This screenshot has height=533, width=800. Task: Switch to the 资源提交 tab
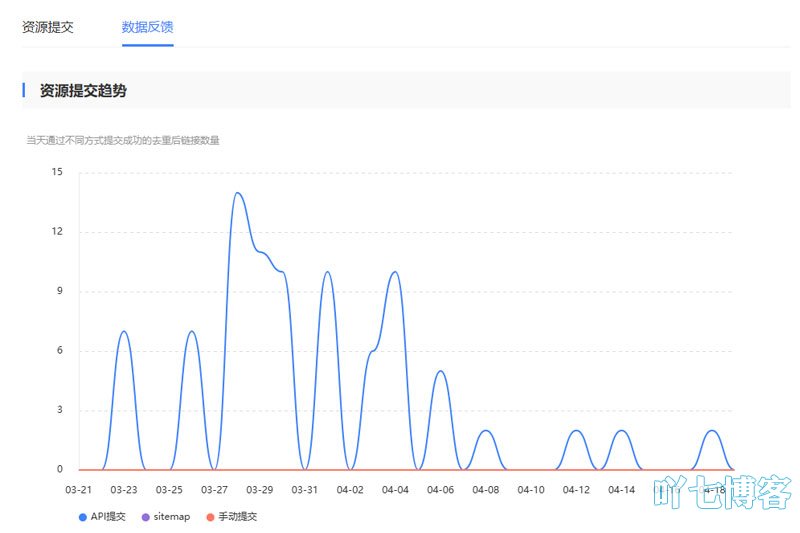(x=48, y=27)
